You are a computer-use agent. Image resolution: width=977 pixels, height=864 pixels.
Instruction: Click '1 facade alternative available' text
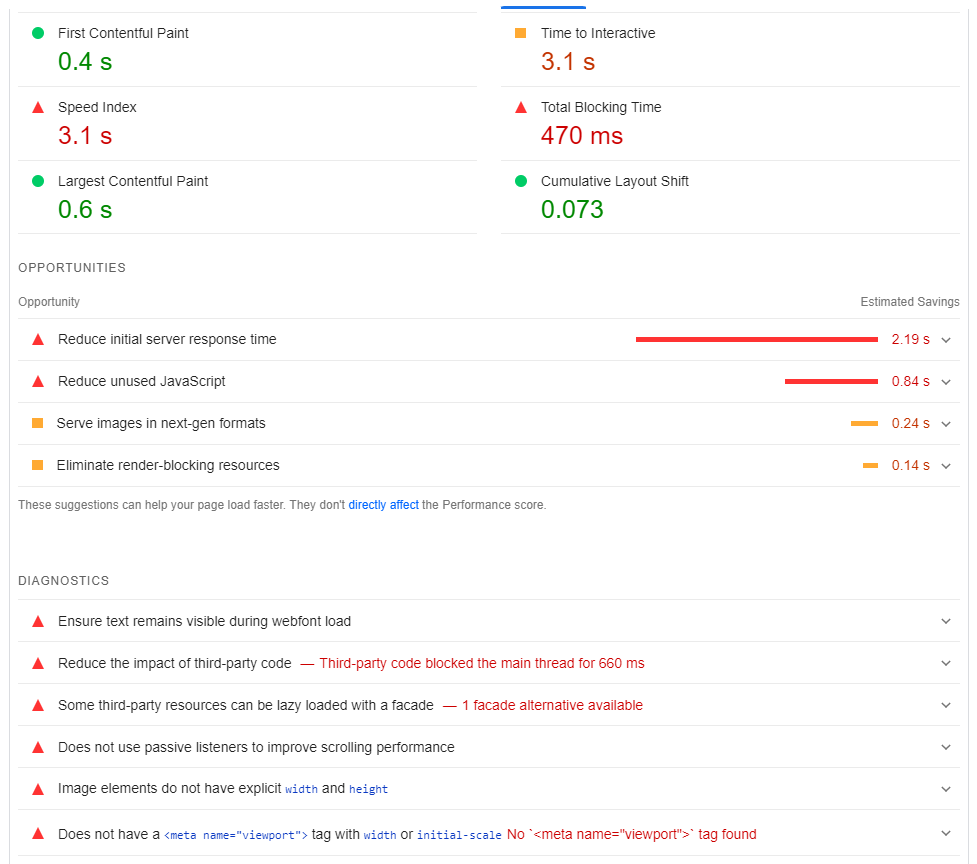coord(552,705)
